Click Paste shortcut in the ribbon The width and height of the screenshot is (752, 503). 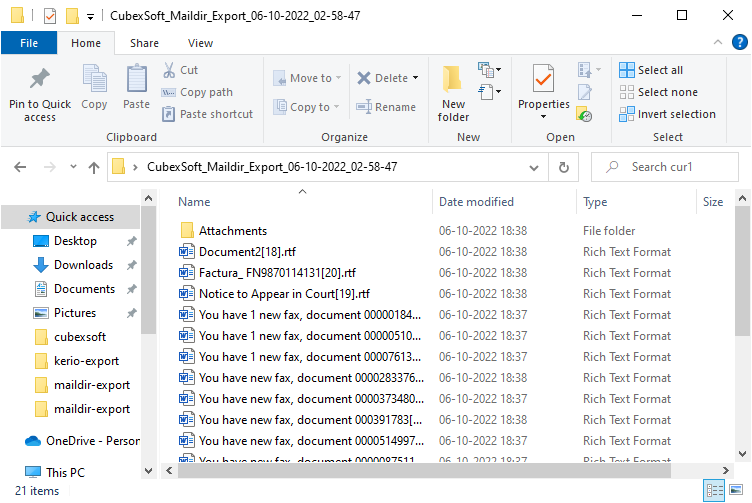coord(207,114)
